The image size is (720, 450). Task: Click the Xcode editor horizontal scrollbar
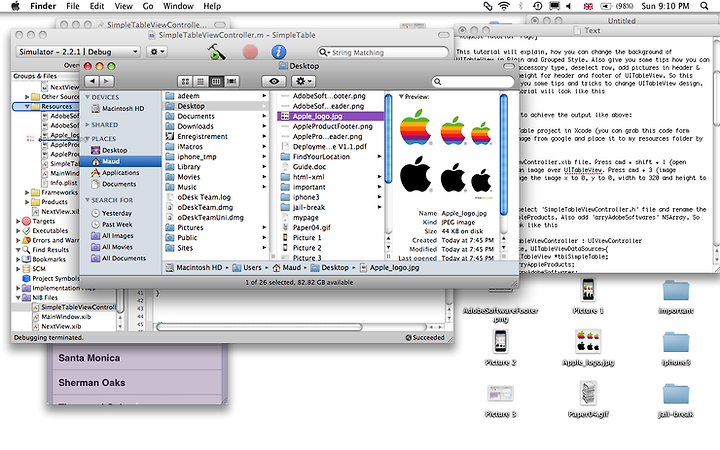click(259, 327)
